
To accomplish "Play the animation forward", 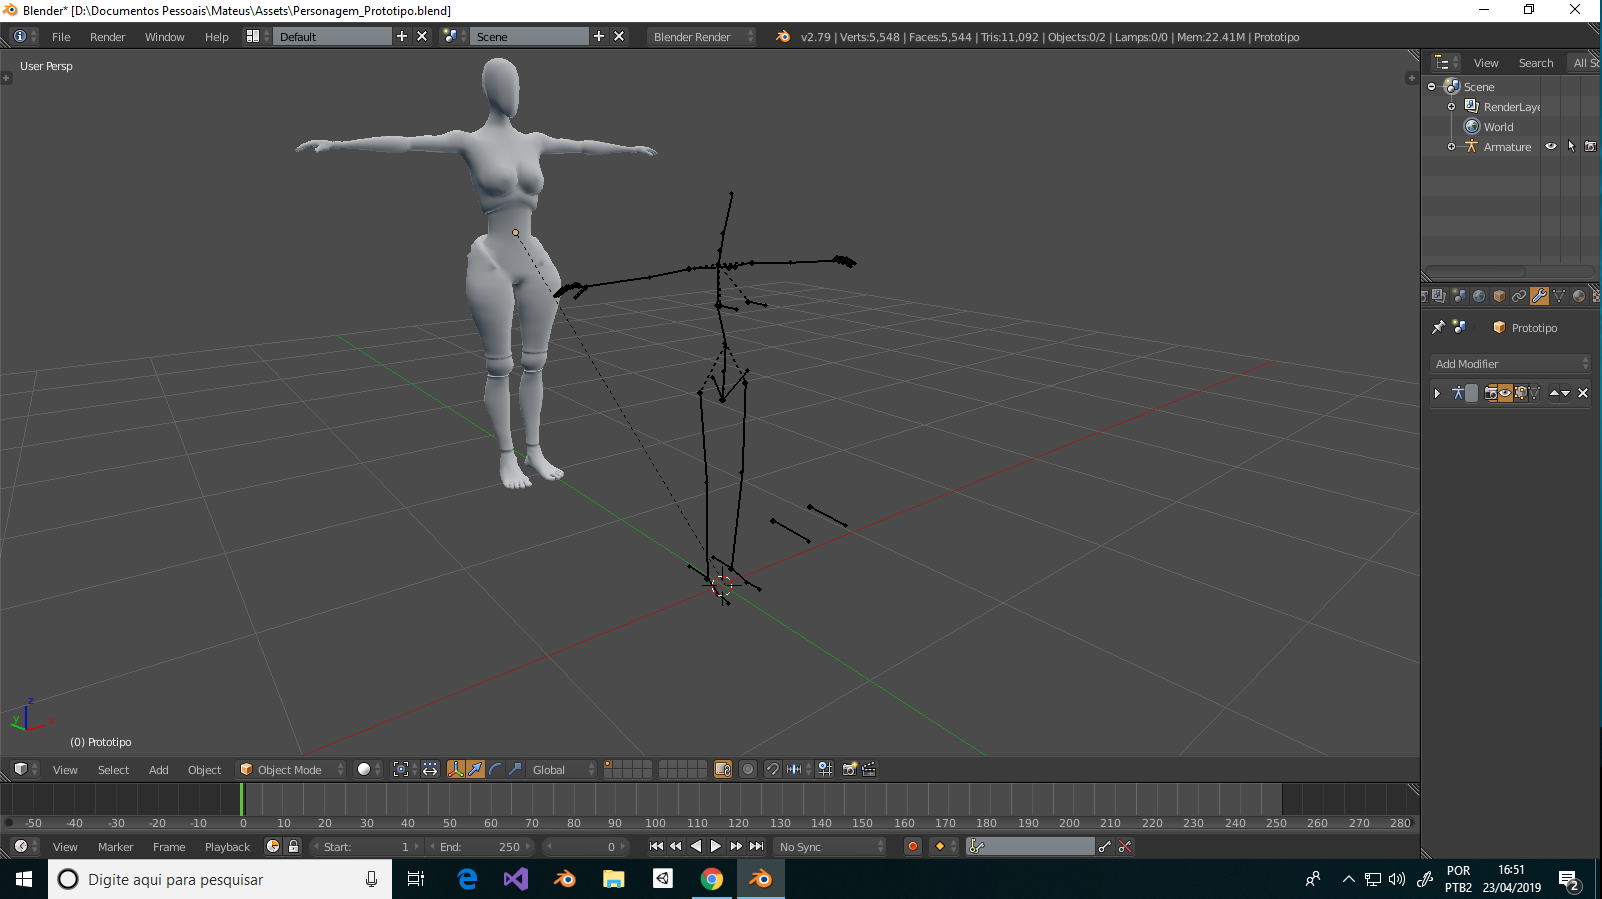I will point(716,846).
